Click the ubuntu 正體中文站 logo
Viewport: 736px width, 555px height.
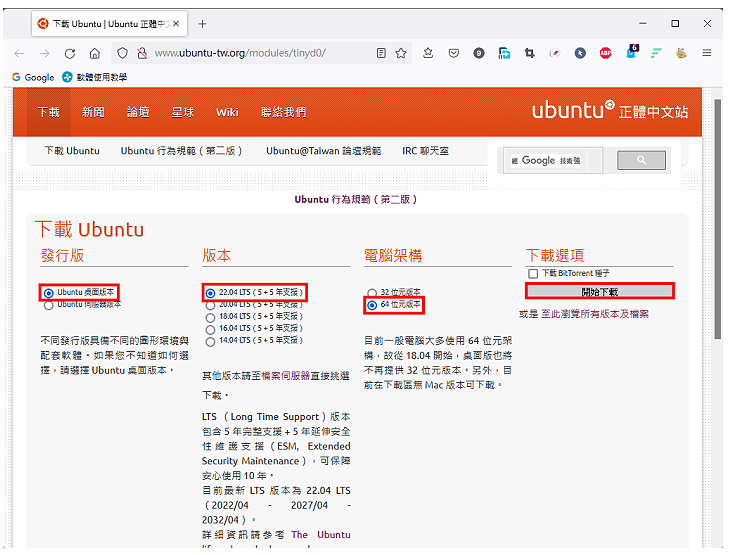tap(610, 111)
